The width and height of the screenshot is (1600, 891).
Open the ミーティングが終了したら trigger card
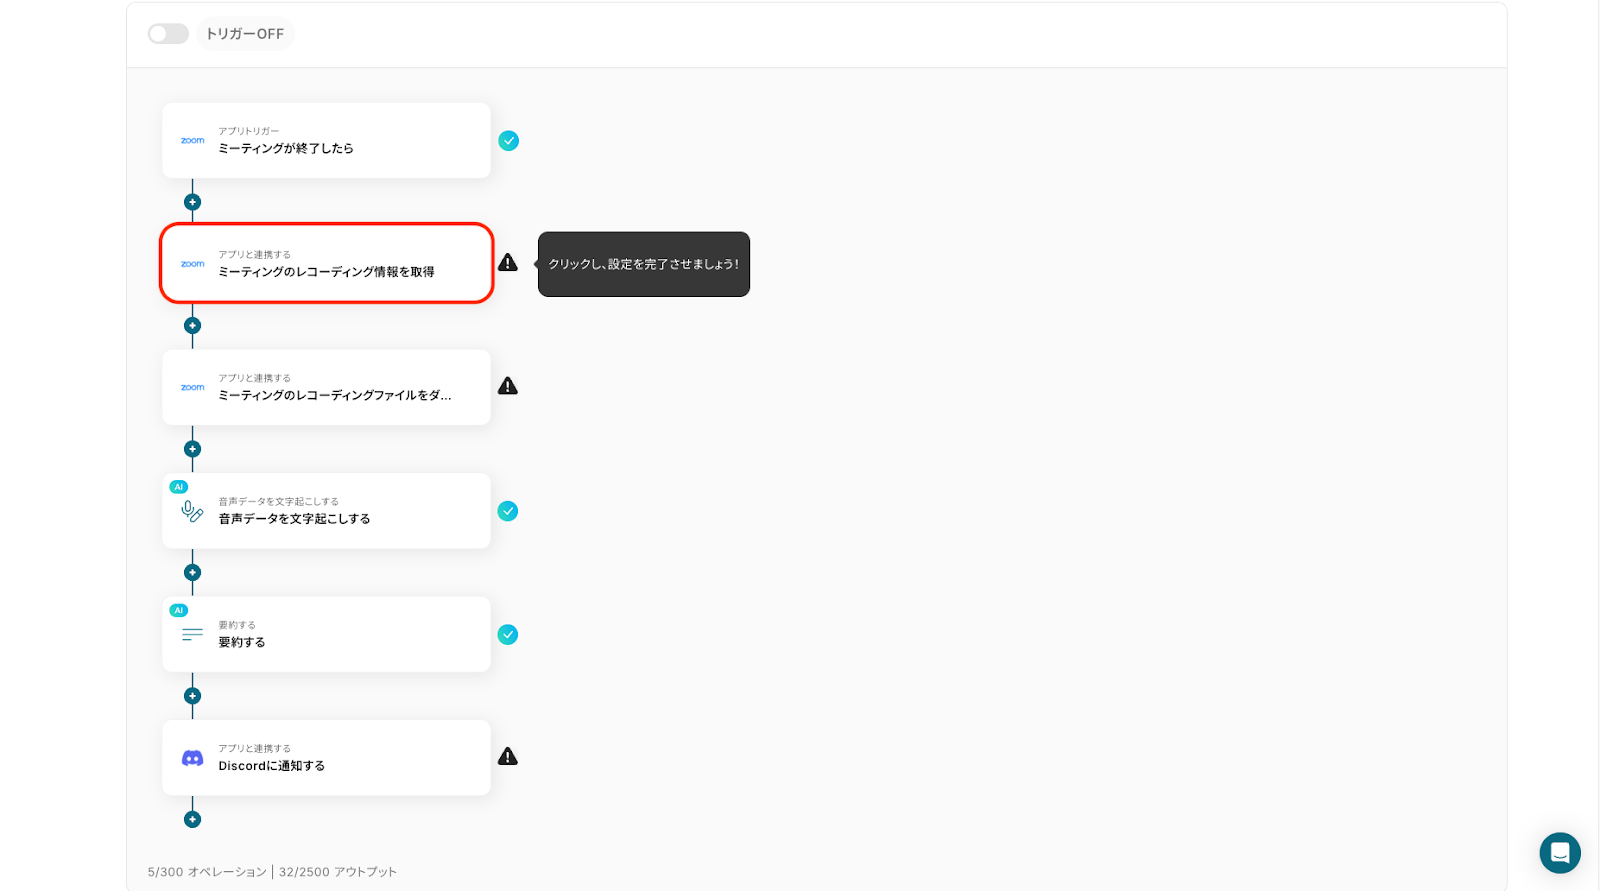pos(326,141)
